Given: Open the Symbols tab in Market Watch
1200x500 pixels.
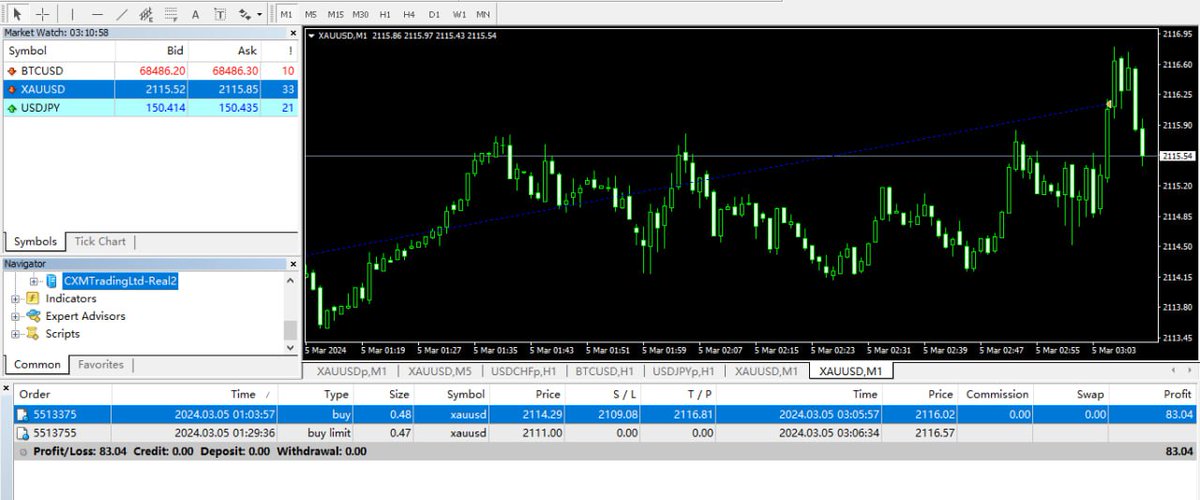Looking at the screenshot, I should pyautogui.click(x=35, y=241).
